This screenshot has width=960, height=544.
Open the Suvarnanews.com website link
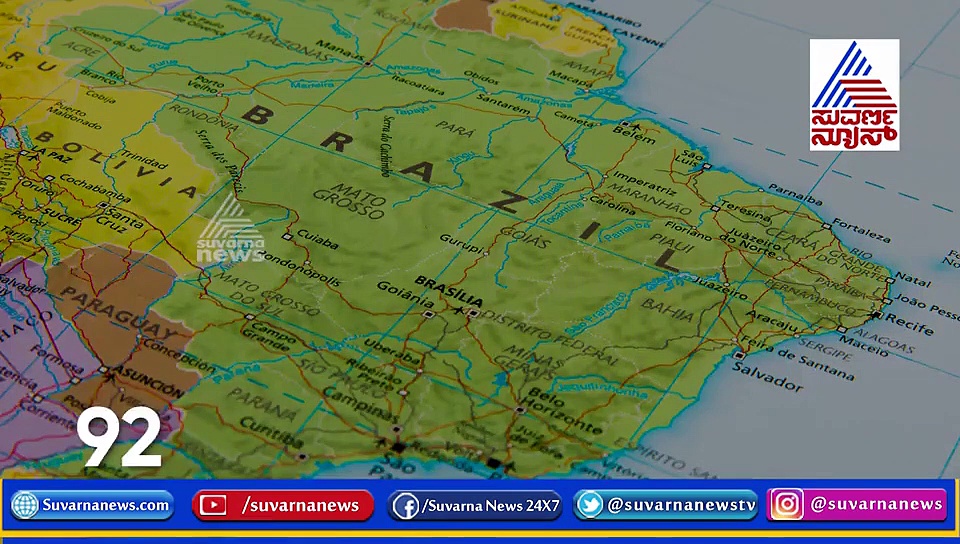(x=92, y=505)
